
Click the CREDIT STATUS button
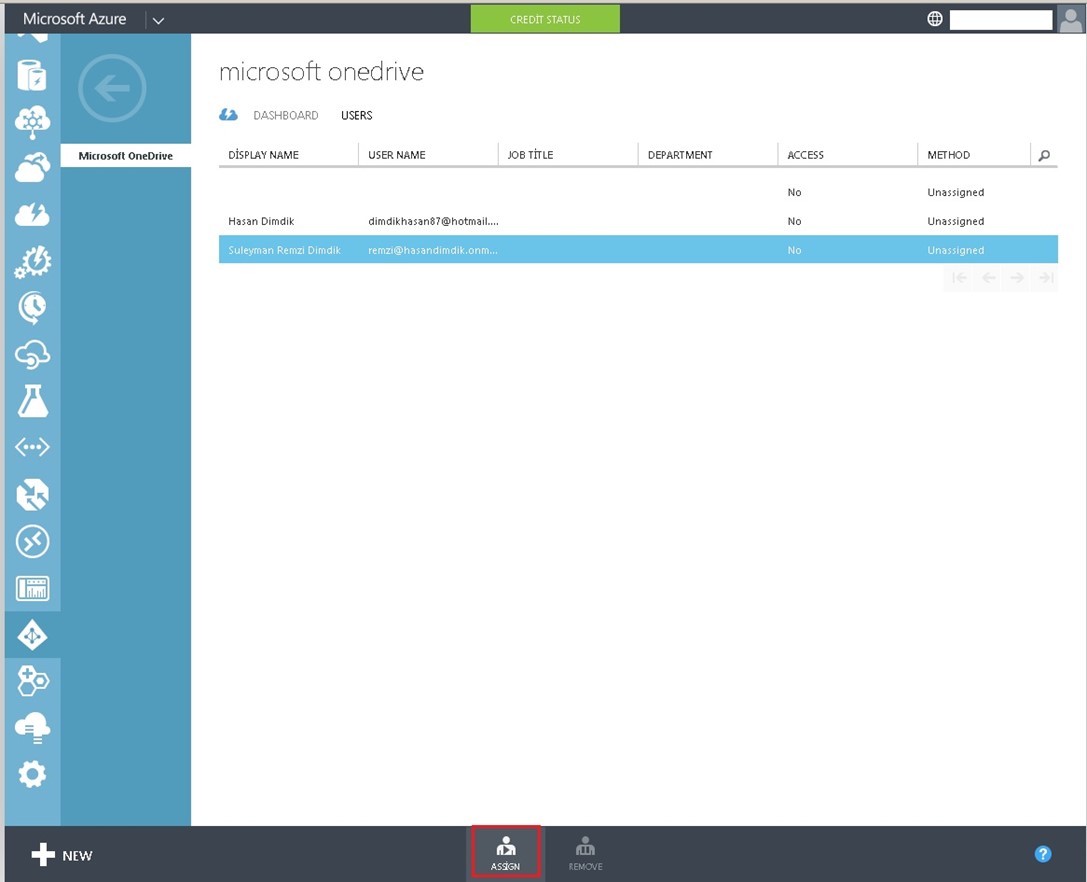(x=545, y=19)
